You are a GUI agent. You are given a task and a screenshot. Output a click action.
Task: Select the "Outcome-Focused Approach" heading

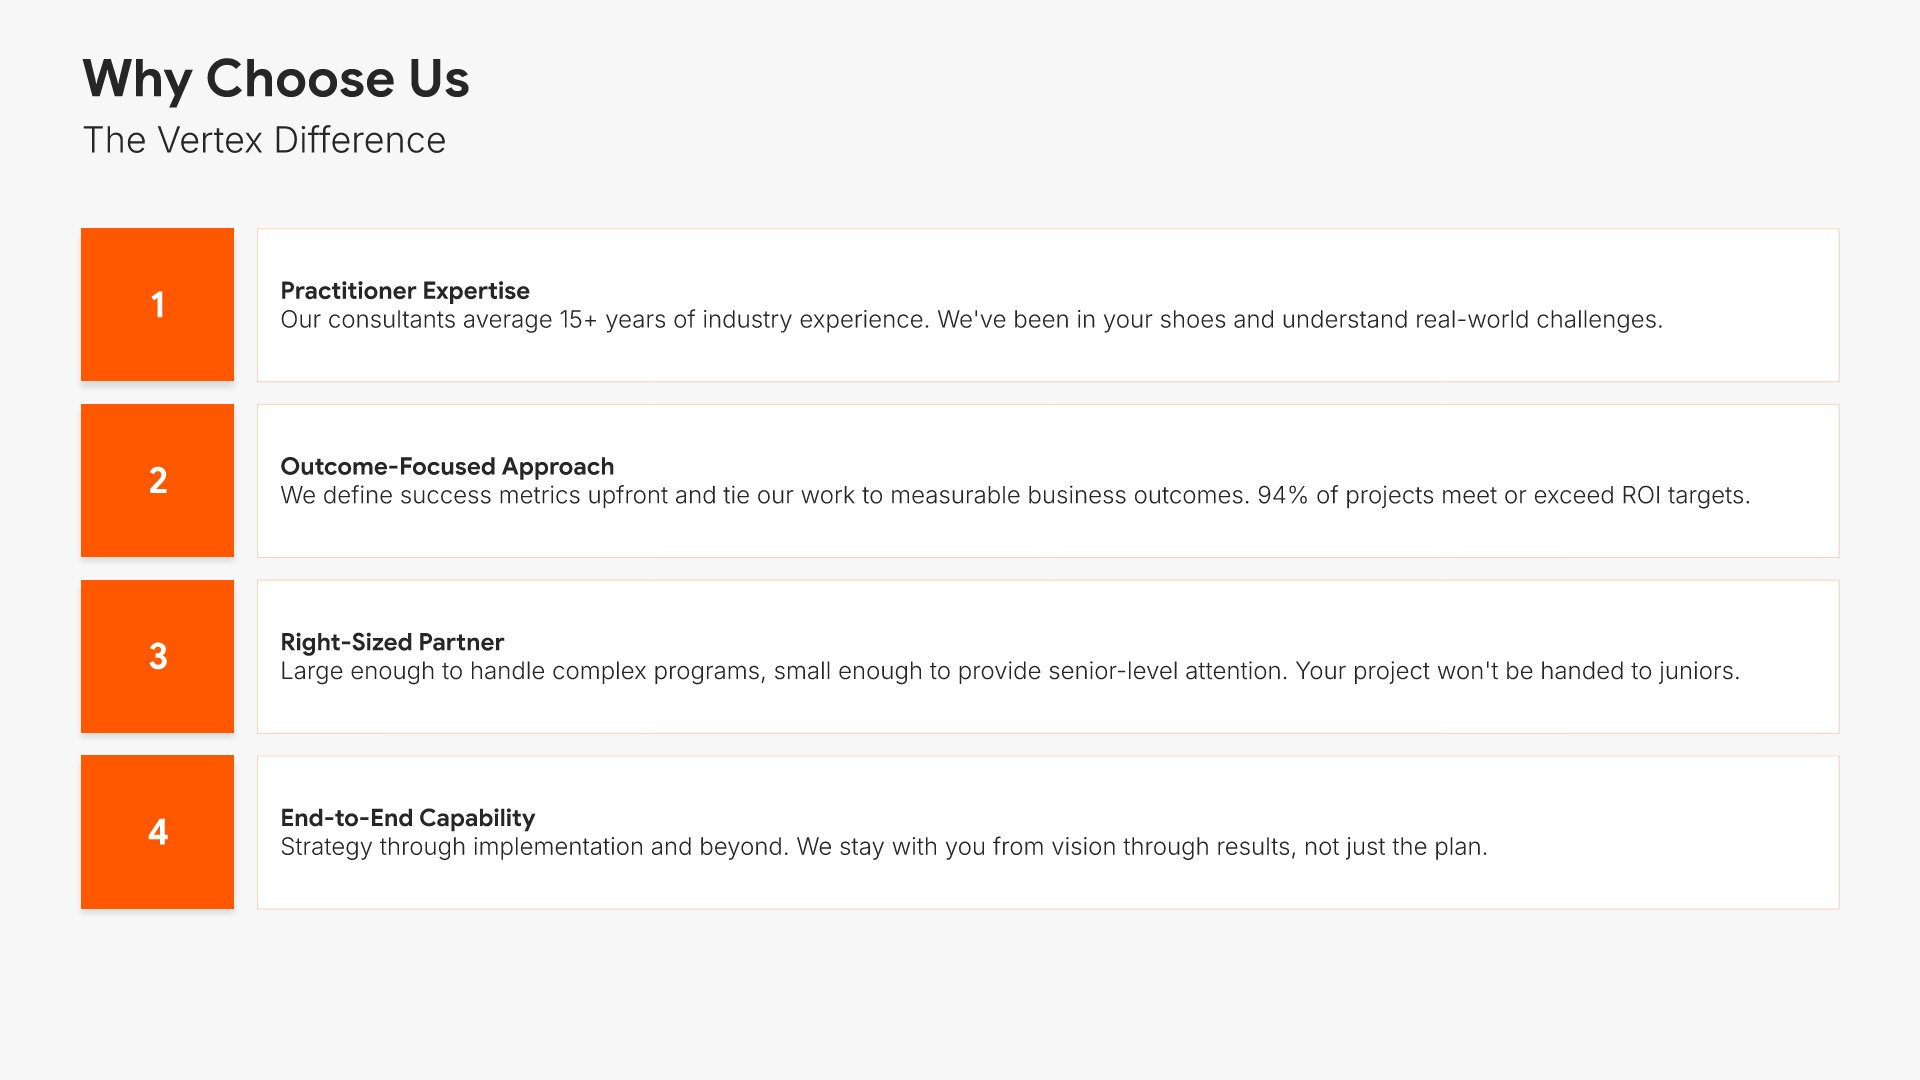(x=447, y=467)
